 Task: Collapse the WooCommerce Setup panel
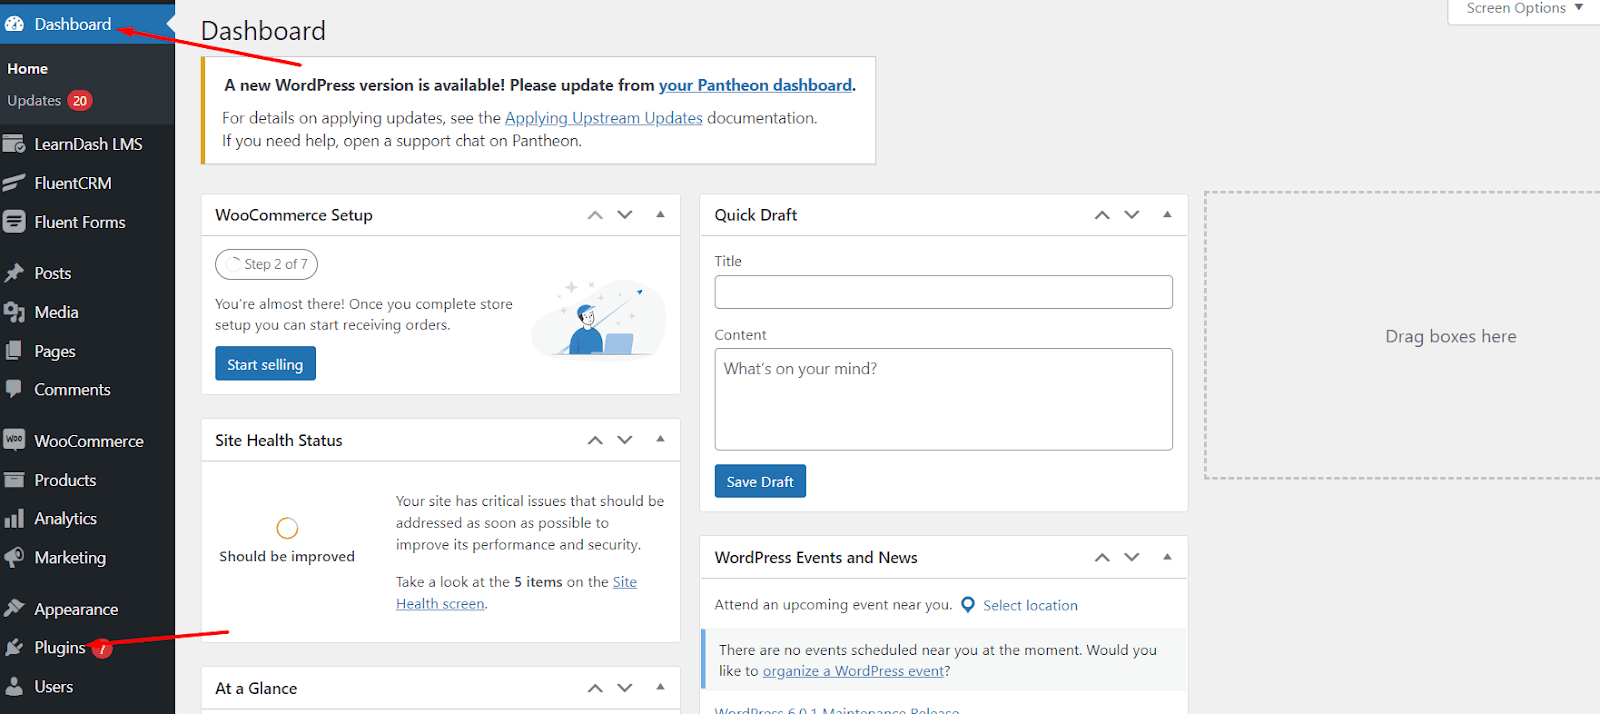pyautogui.click(x=660, y=214)
